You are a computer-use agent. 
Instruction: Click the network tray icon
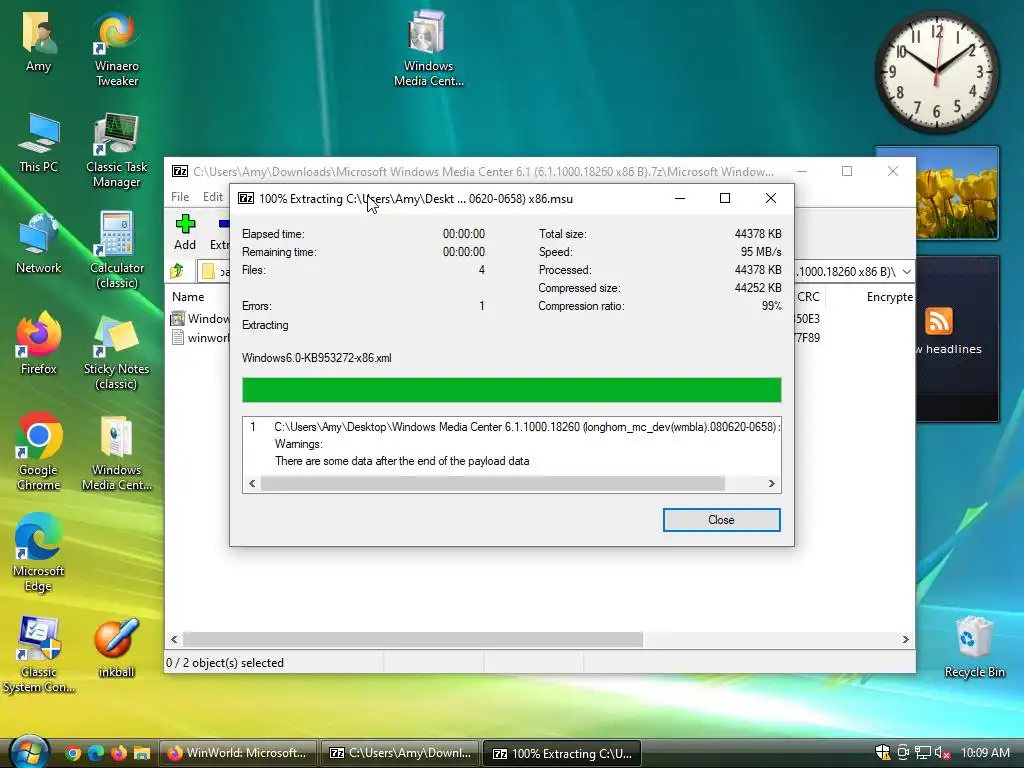(x=922, y=753)
